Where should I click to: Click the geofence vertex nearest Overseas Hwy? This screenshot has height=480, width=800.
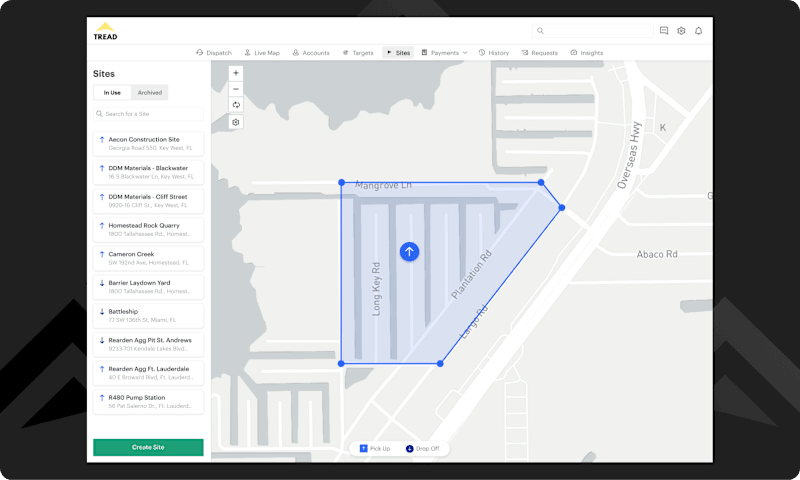tap(562, 208)
